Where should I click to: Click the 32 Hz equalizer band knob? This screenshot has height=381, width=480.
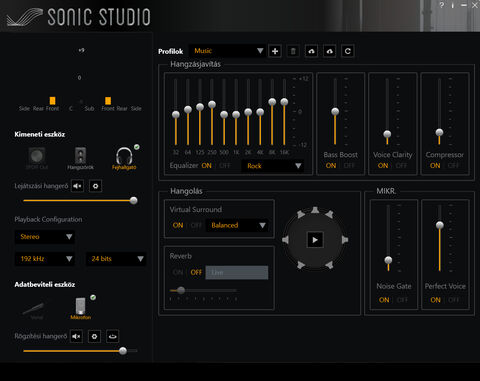176,115
